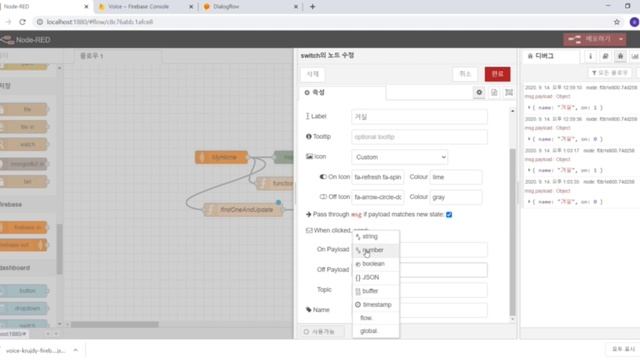Screen dimensions: 640x360
Task: Choose 'global.' type from dropdown list
Action: tap(376, 331)
